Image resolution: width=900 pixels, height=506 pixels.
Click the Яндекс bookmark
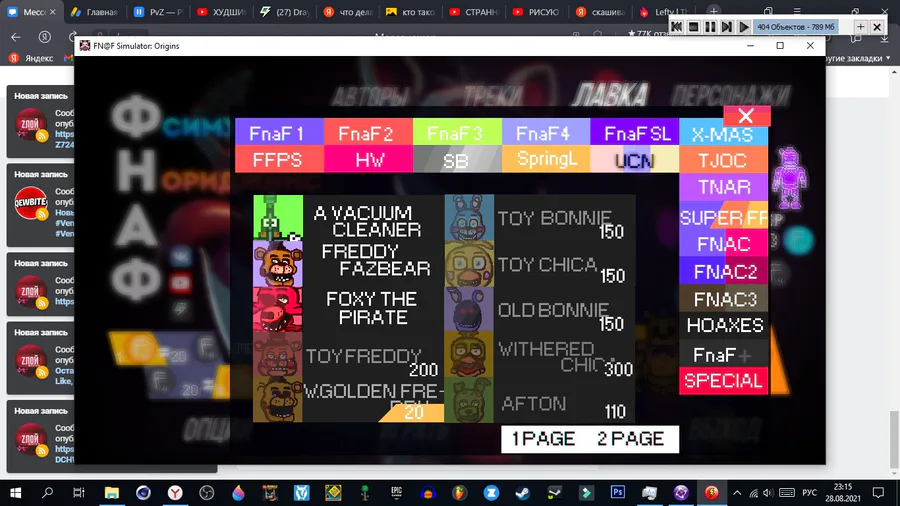click(32, 58)
